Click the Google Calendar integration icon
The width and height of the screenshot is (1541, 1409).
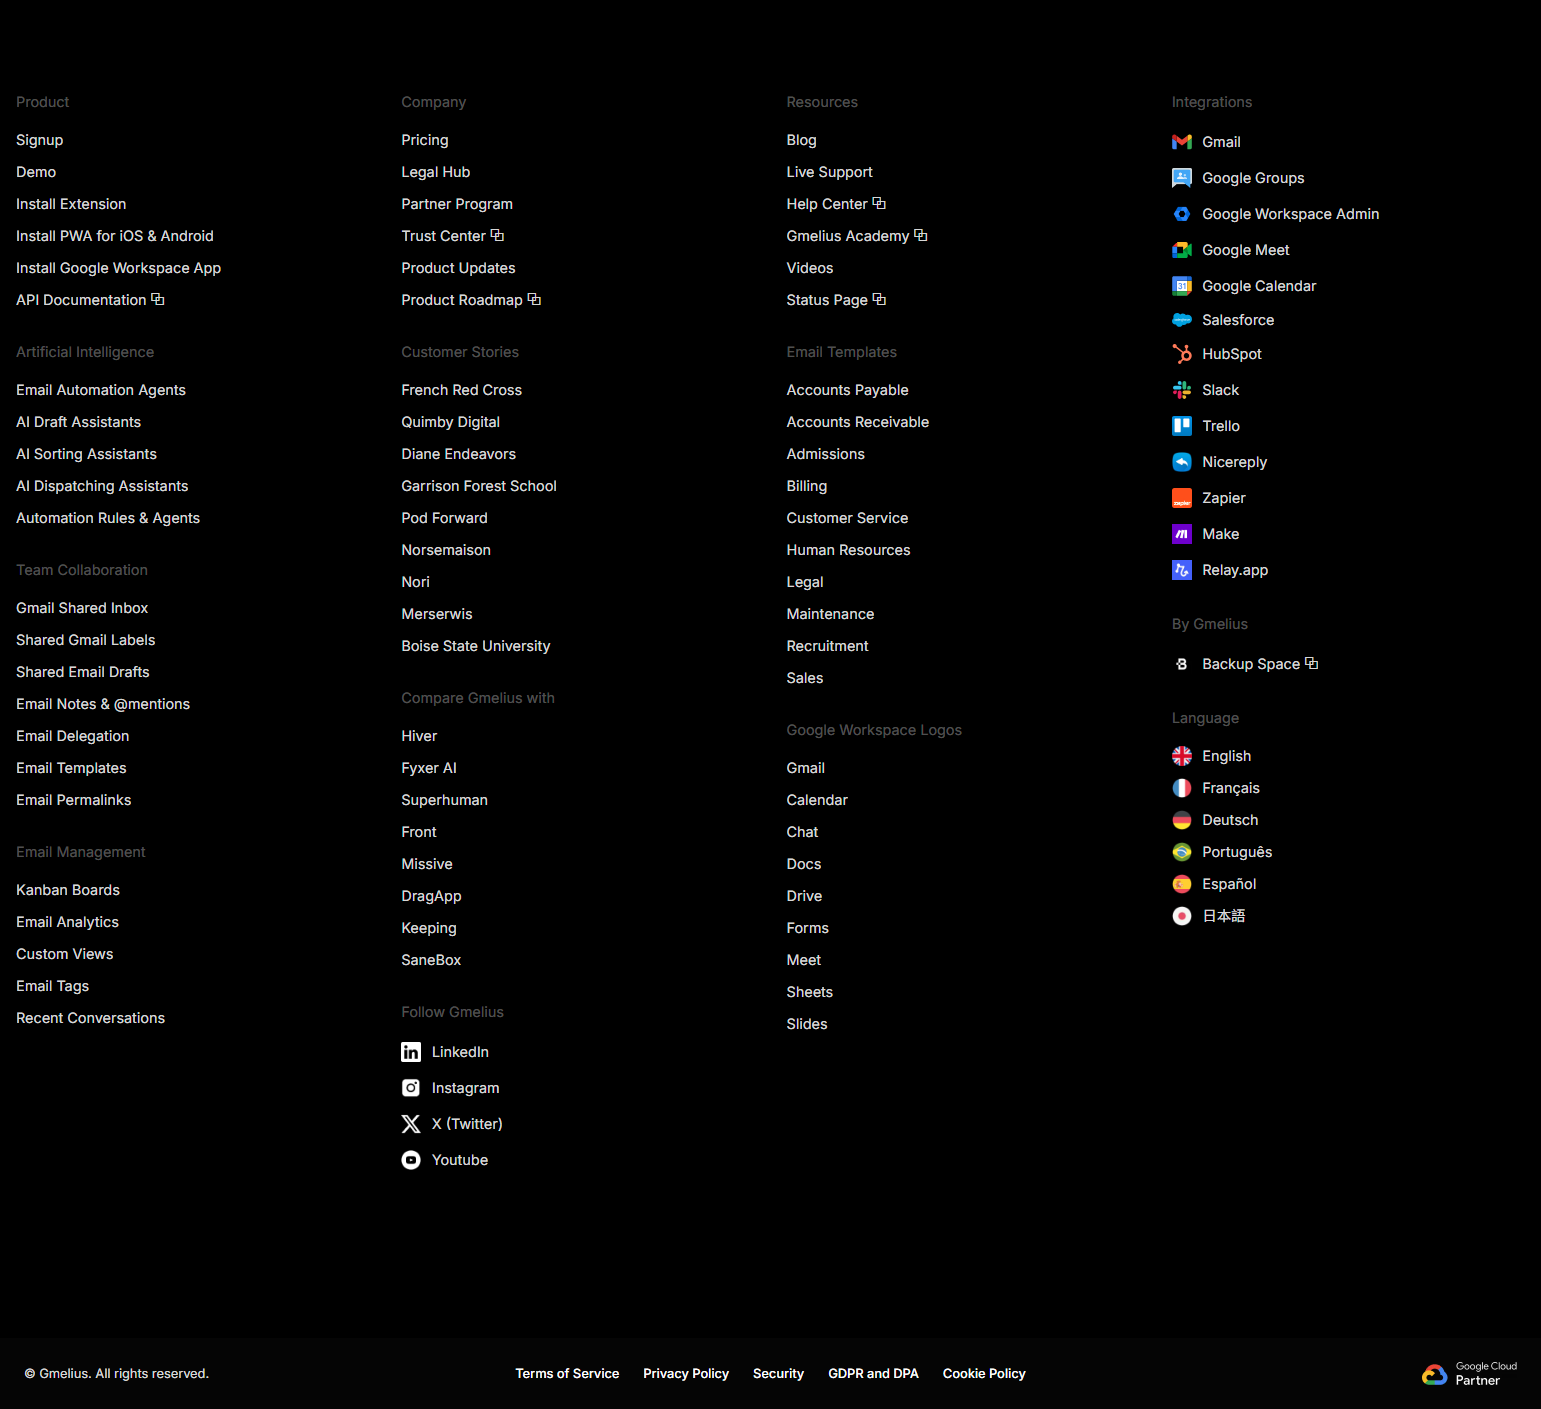point(1181,285)
